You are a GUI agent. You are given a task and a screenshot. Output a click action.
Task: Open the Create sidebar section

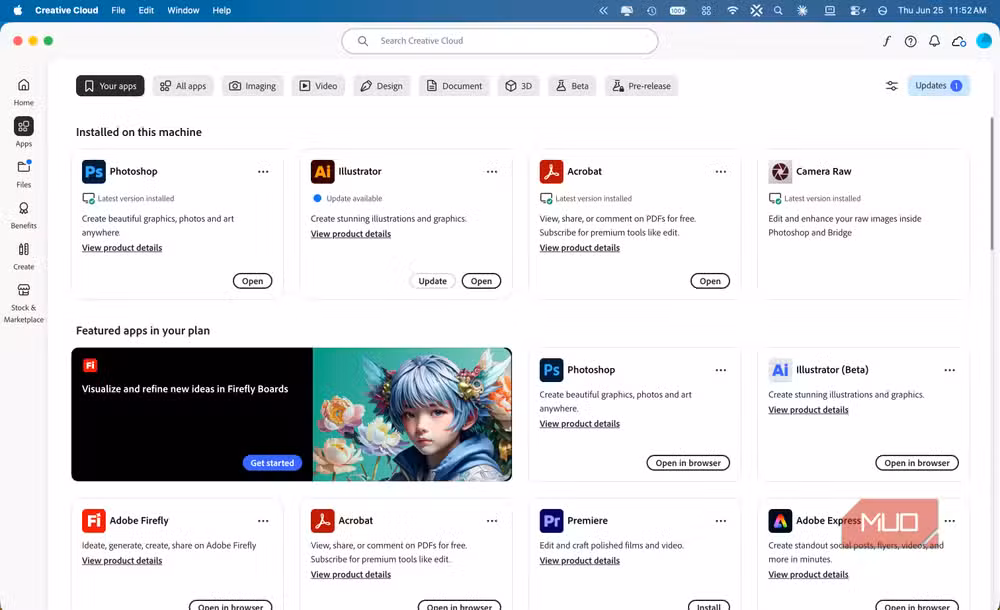[x=24, y=256]
